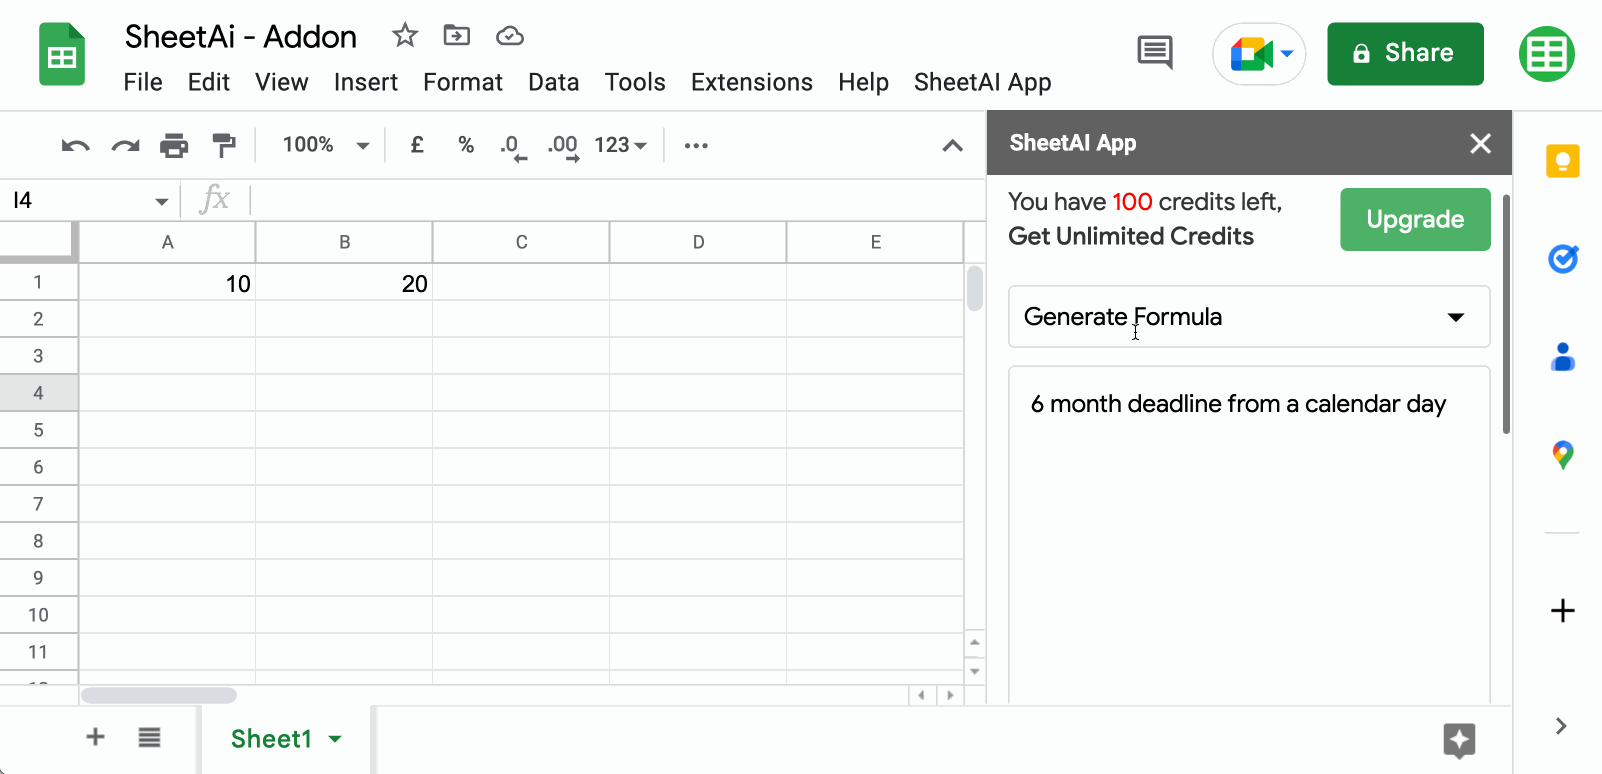Open the Edit menu
The width and height of the screenshot is (1602, 774).
point(209,82)
